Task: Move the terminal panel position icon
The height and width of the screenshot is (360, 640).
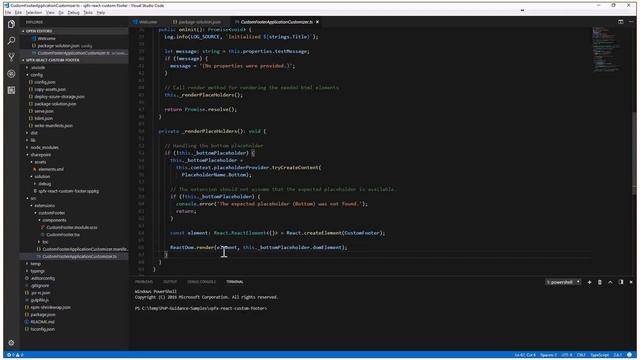Action: point(621,282)
